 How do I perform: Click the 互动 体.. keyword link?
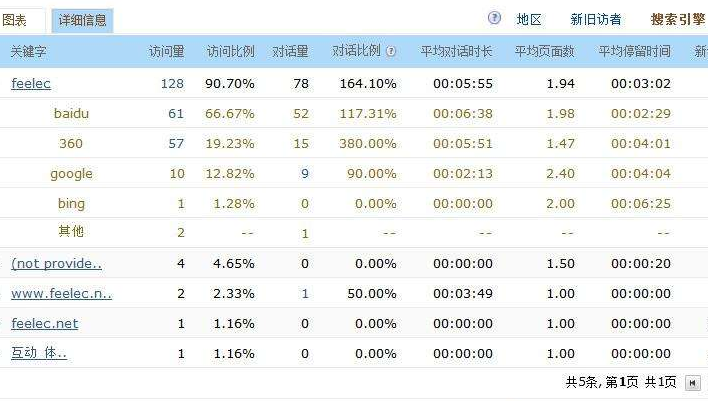point(39,353)
